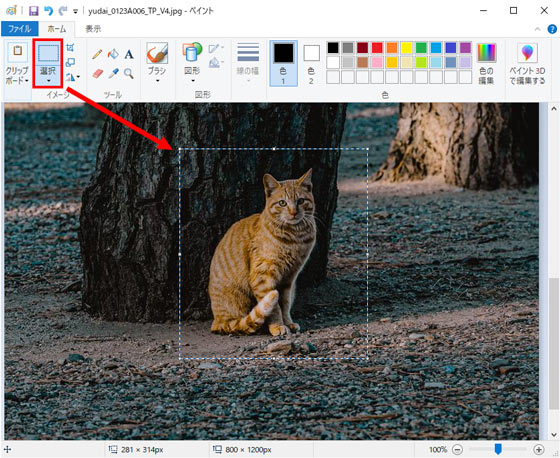Expand the Brushes (ブラシ) dropdown
This screenshot has height=458, width=560.
(157, 81)
